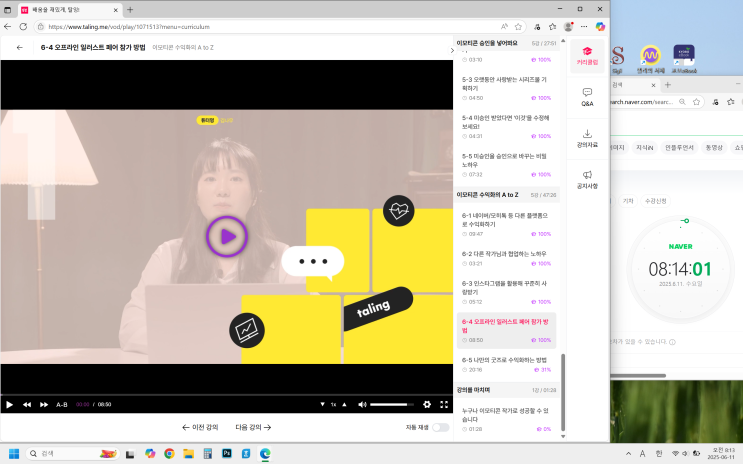Viewport: 743px width, 464px height.
Task: Click the Windows taskbar search box
Action: [x=72, y=454]
